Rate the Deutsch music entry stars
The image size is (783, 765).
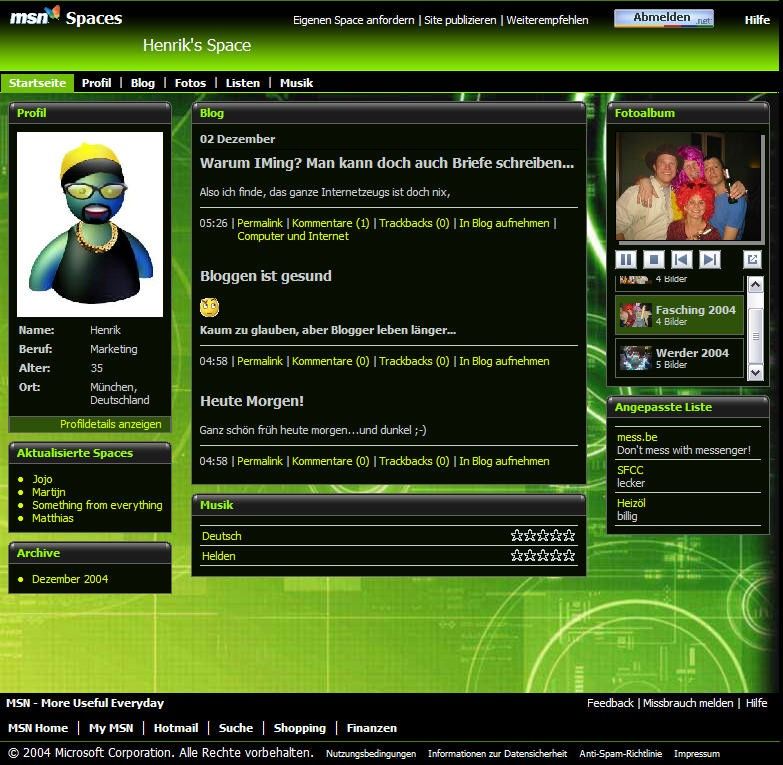(x=543, y=536)
